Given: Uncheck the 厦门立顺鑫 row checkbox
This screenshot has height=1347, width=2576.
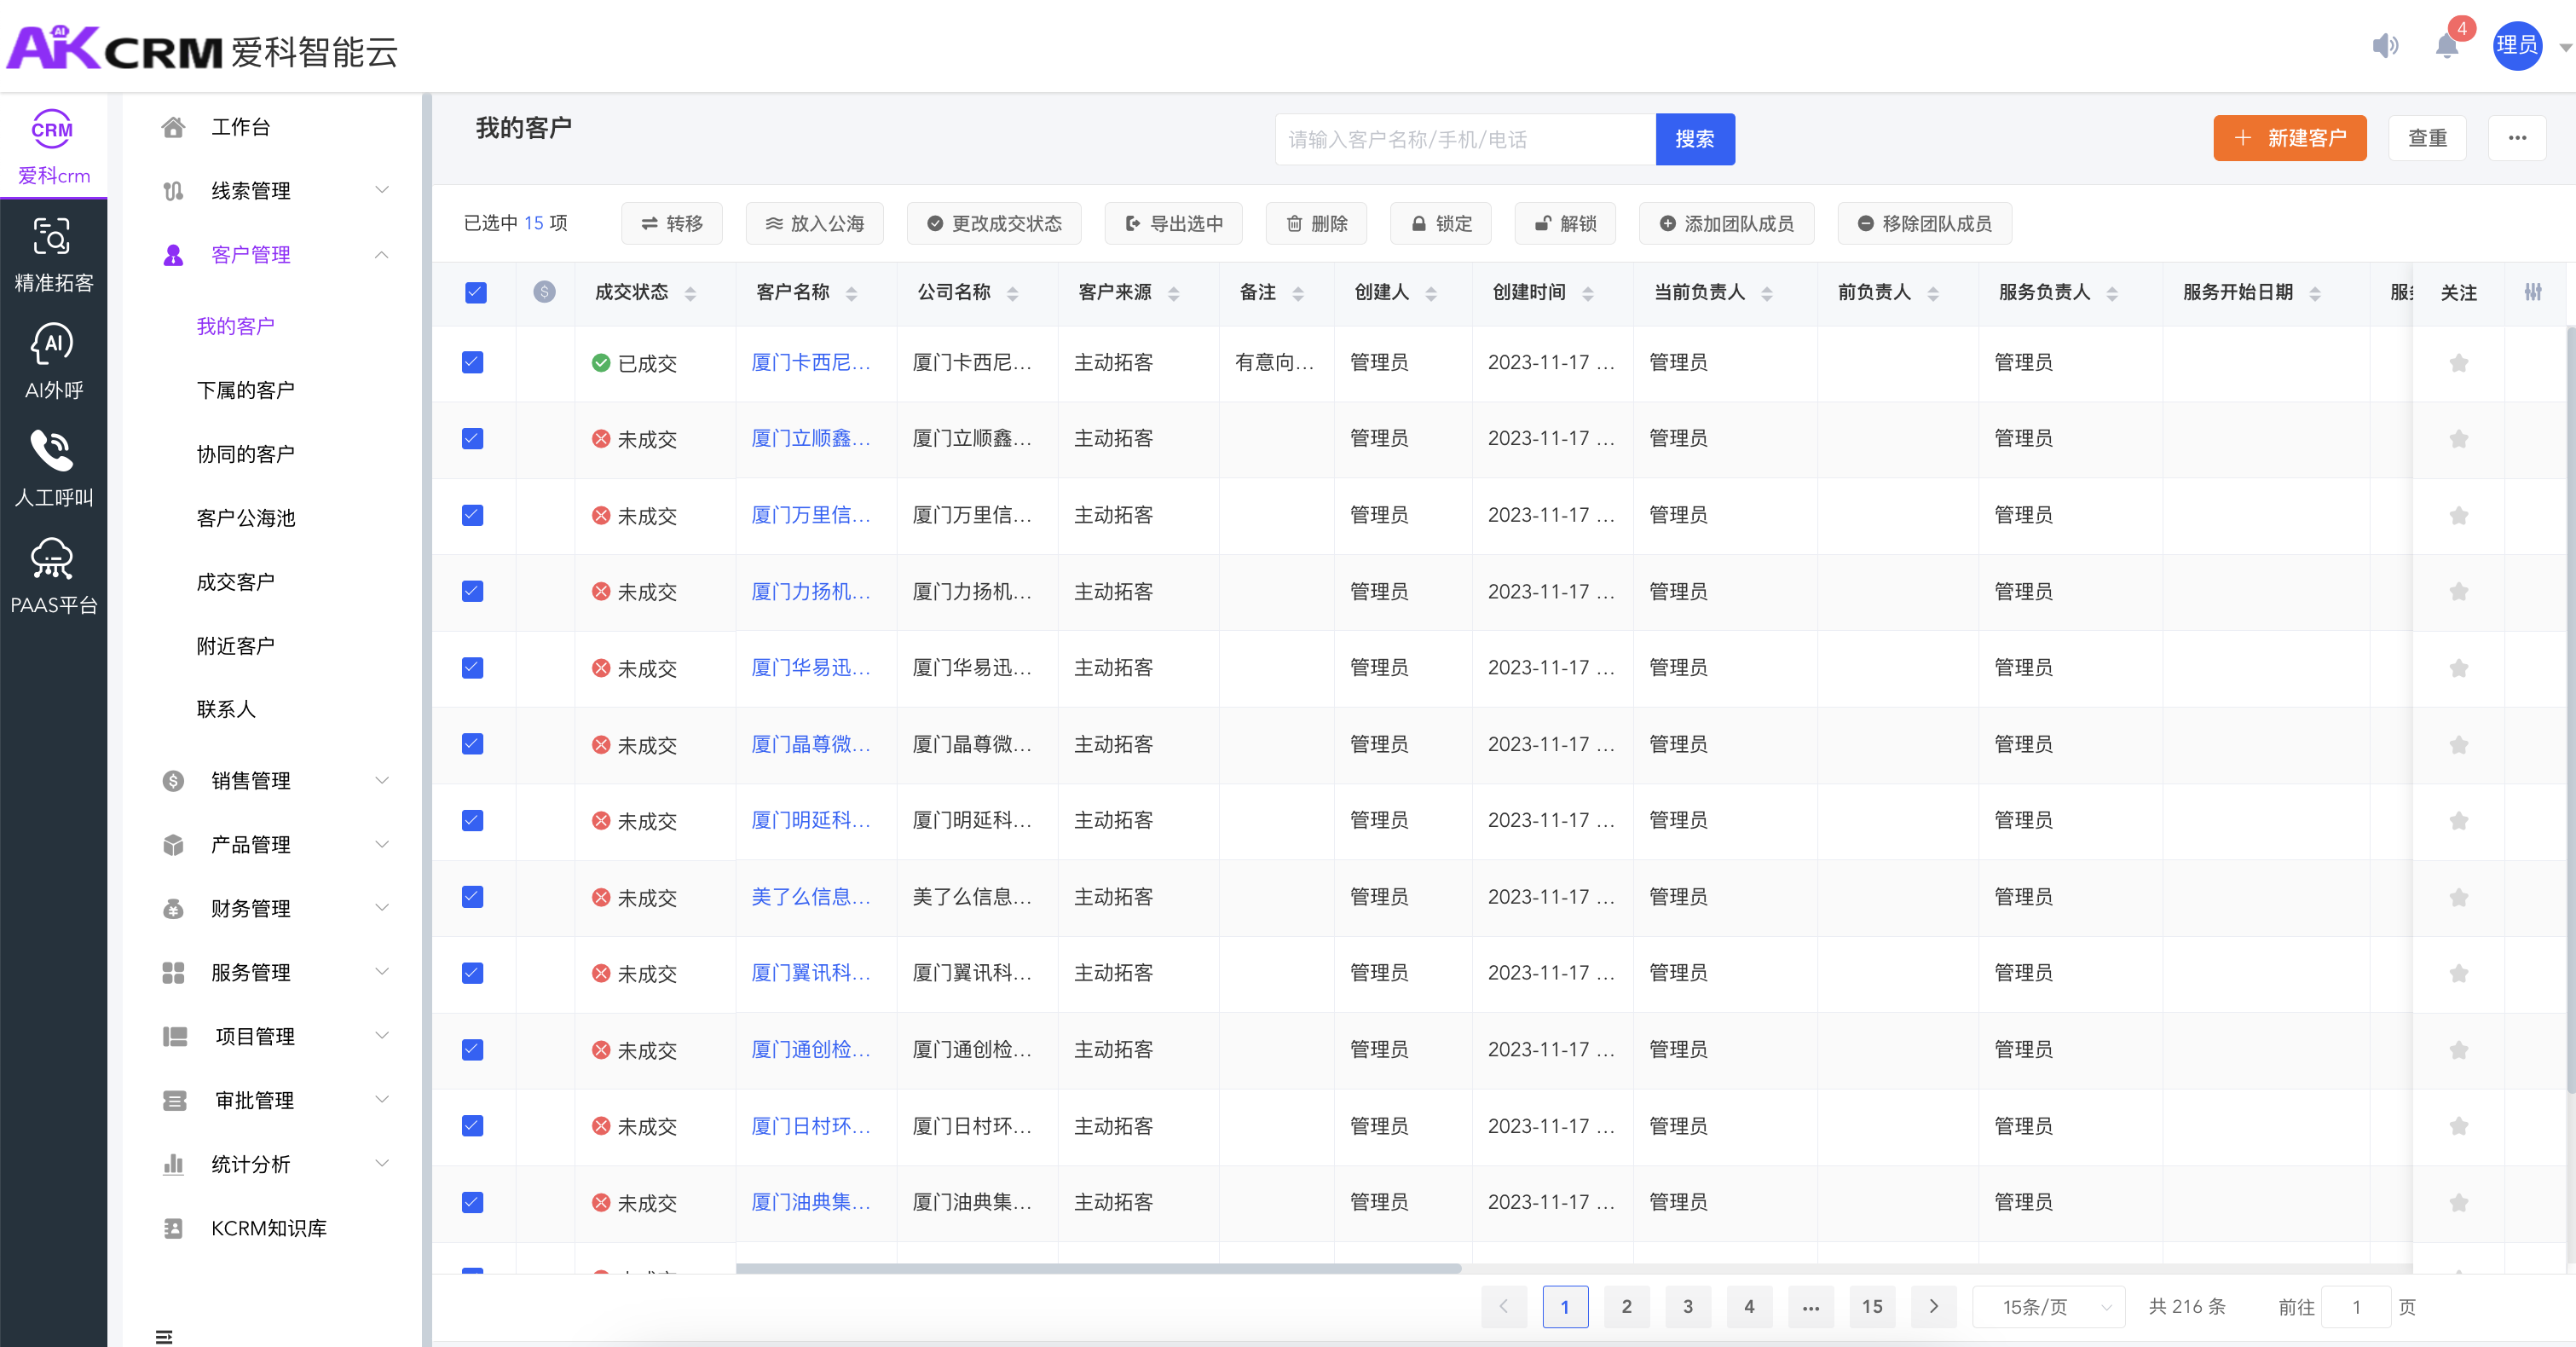Looking at the screenshot, I should click(473, 439).
